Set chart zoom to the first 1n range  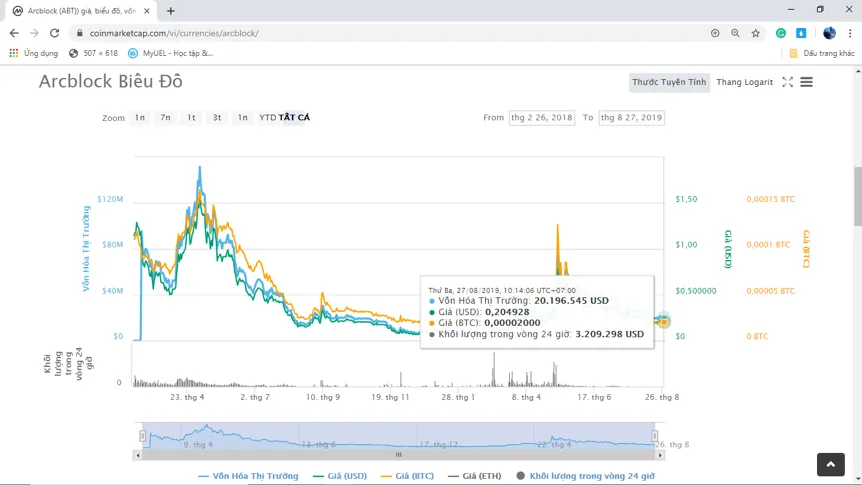pyautogui.click(x=140, y=117)
